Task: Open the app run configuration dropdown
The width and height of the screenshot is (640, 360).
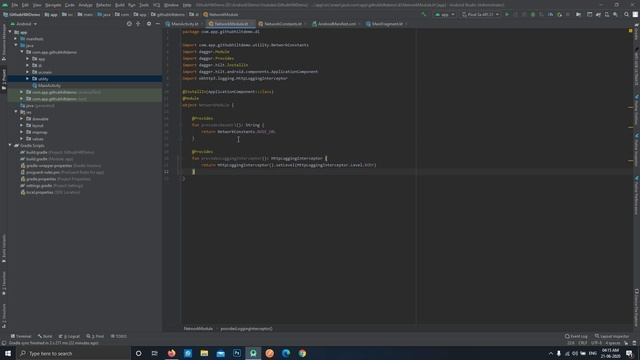Action: coord(445,14)
